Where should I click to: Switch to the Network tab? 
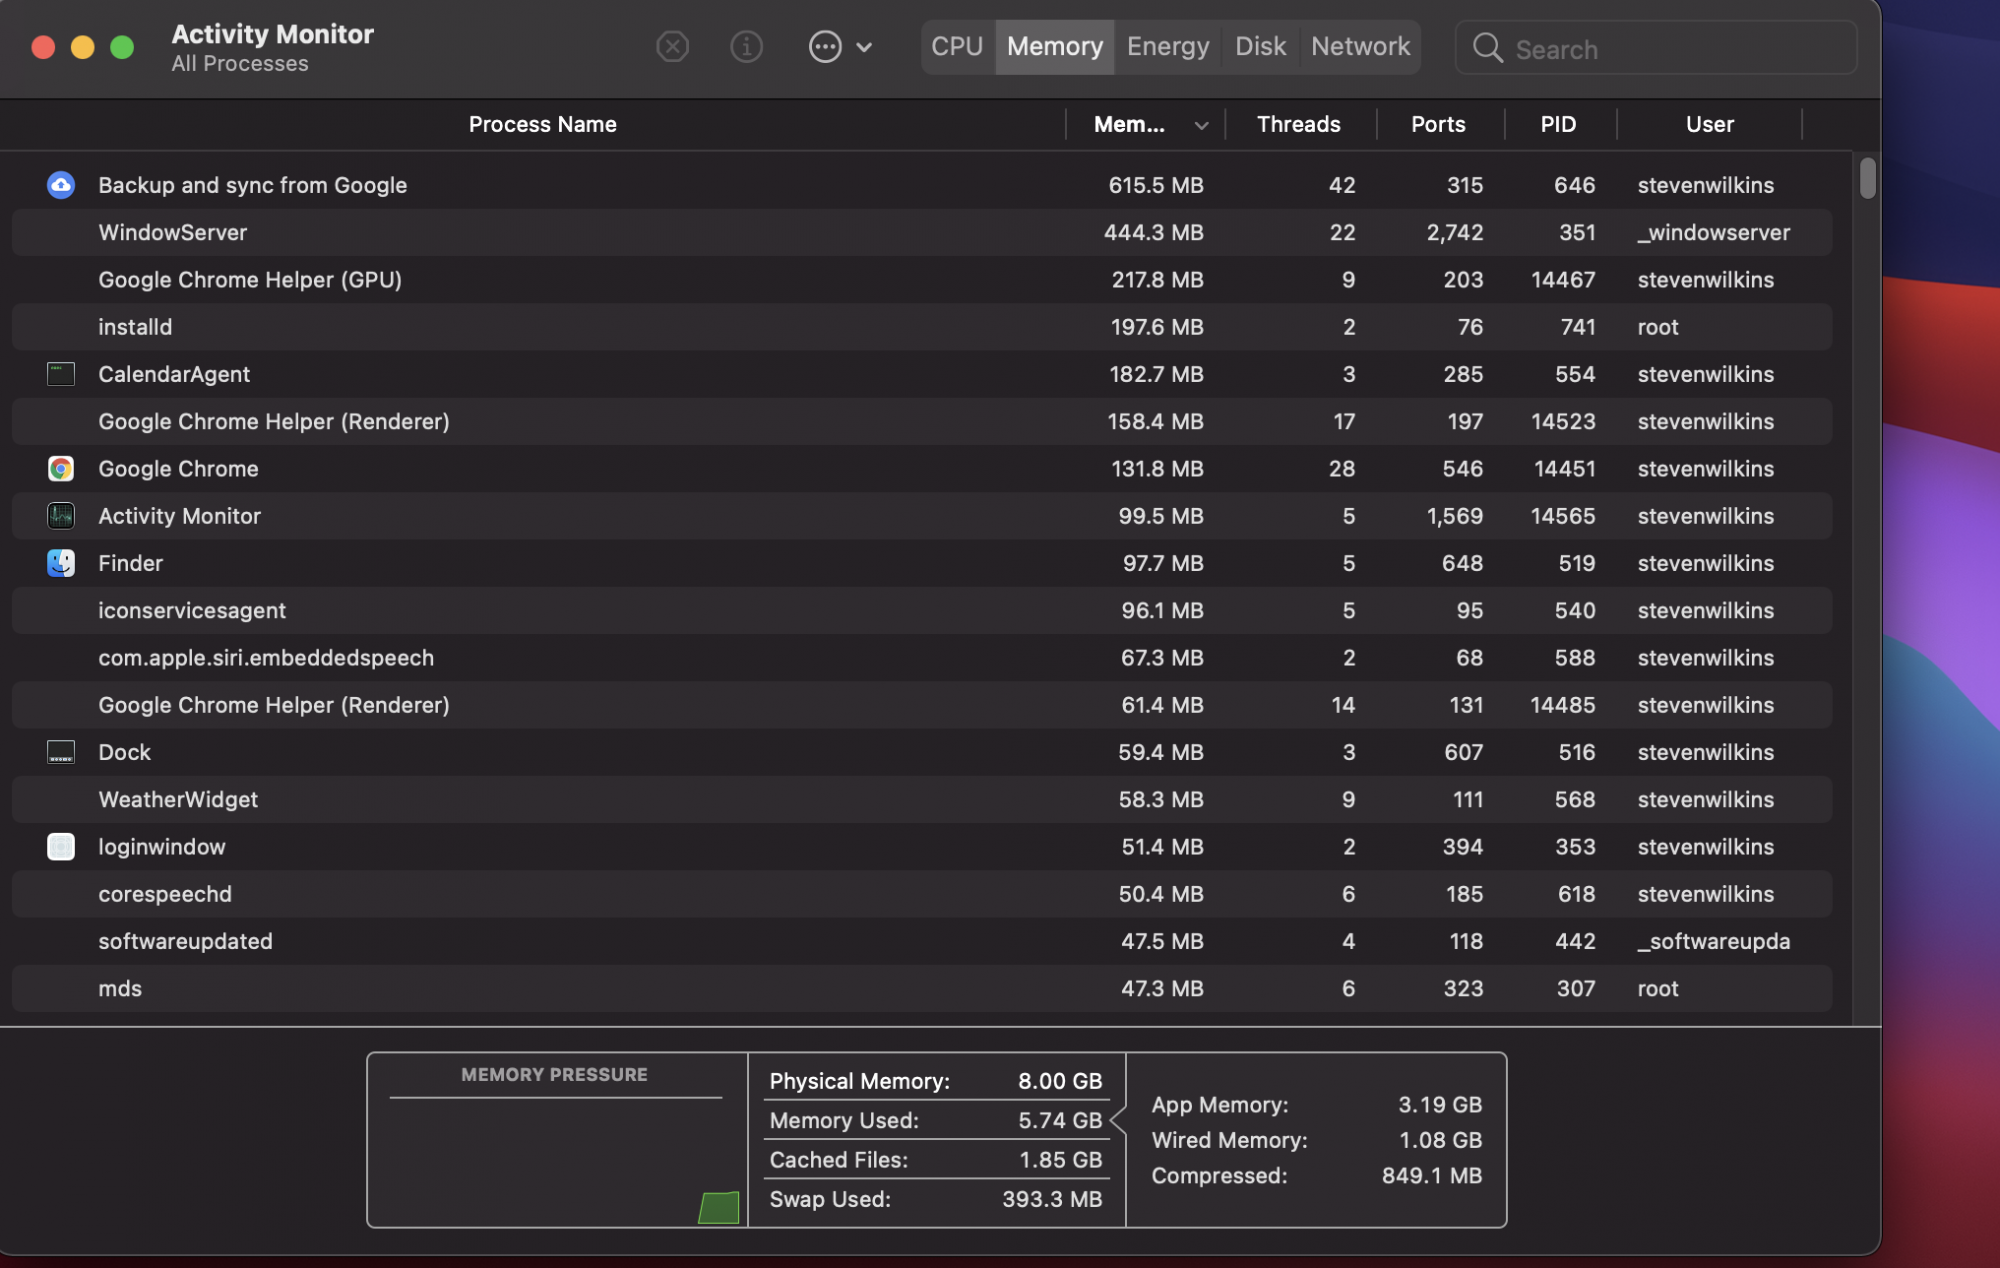click(1360, 47)
